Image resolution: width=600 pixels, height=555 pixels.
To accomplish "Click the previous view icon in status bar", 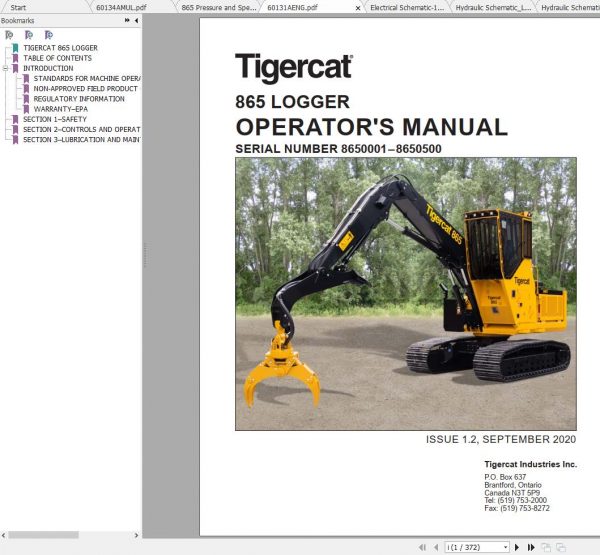I will [546, 547].
